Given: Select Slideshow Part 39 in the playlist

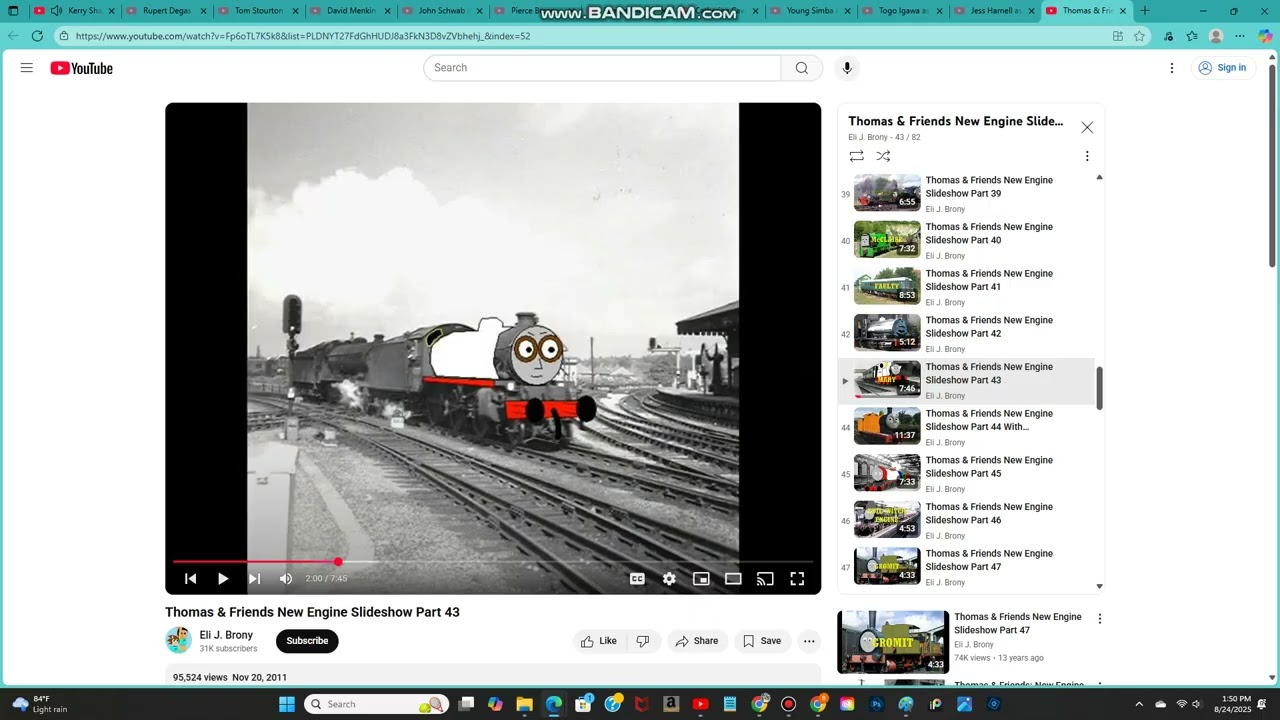Looking at the screenshot, I should click(x=966, y=194).
